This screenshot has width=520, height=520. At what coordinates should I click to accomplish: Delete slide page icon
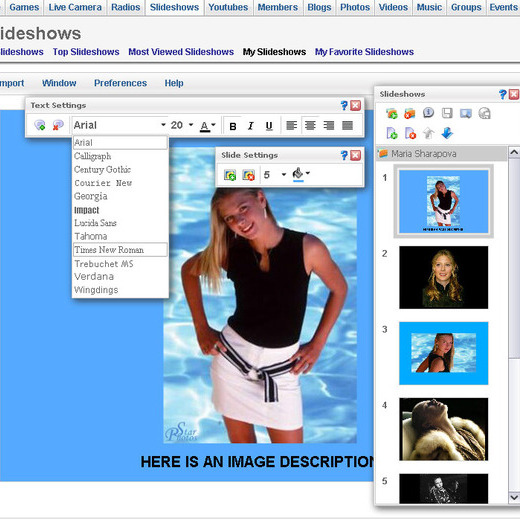pyautogui.click(x=410, y=133)
